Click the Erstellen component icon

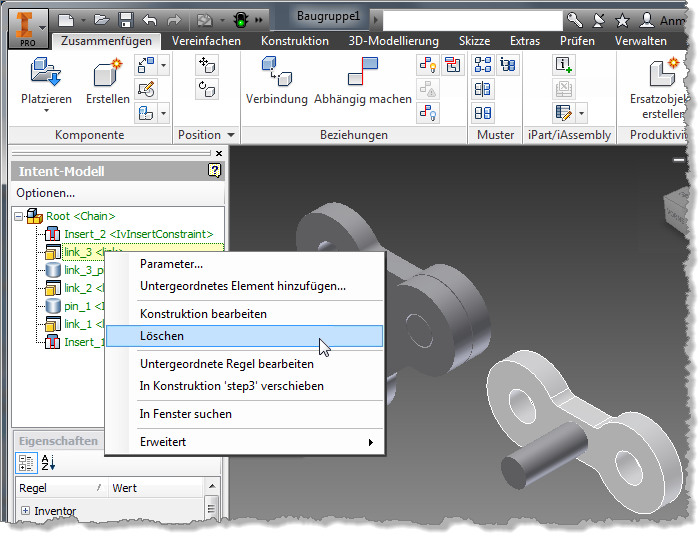(107, 72)
